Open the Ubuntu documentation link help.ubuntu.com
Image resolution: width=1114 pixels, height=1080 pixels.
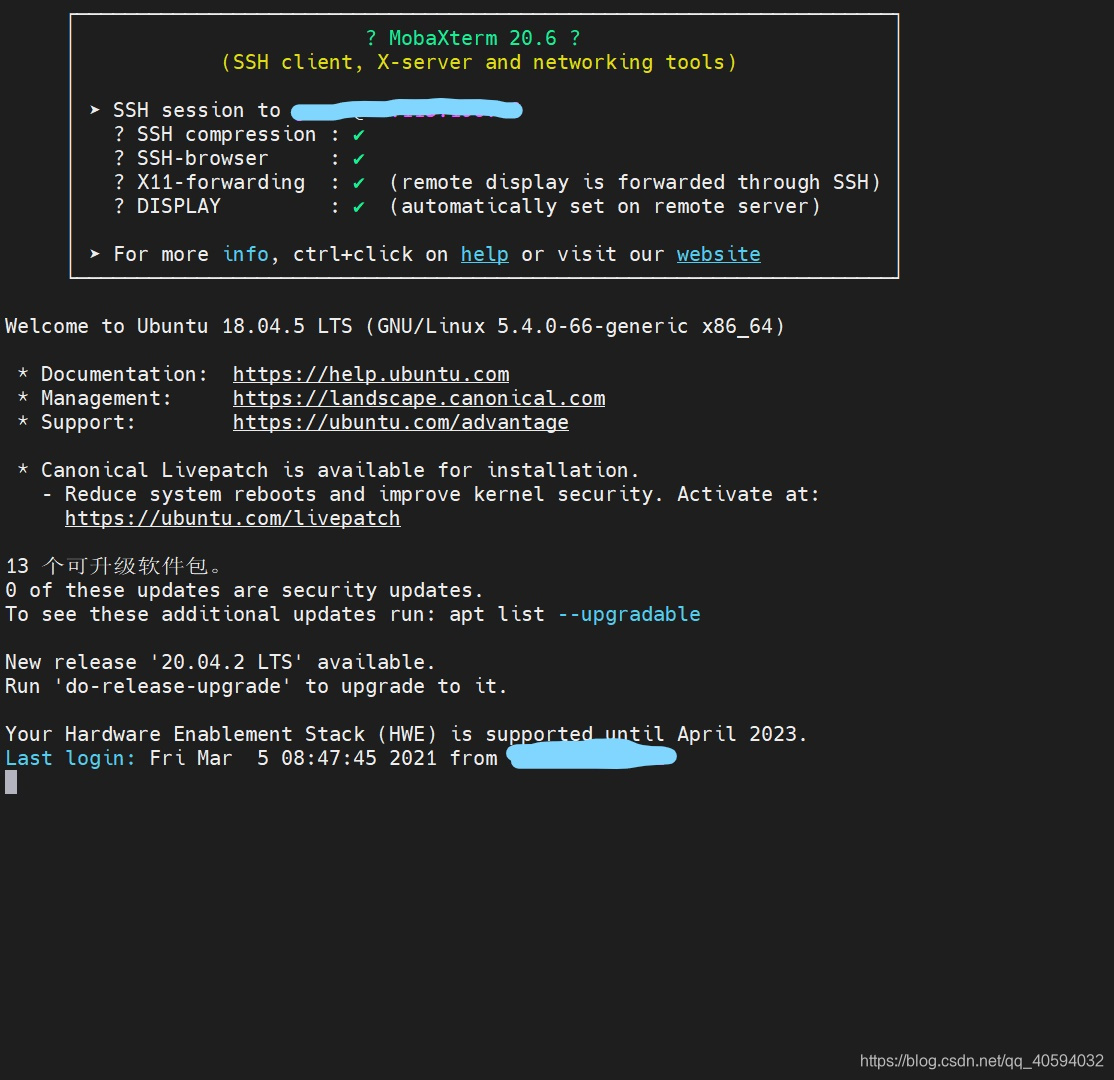coord(371,374)
